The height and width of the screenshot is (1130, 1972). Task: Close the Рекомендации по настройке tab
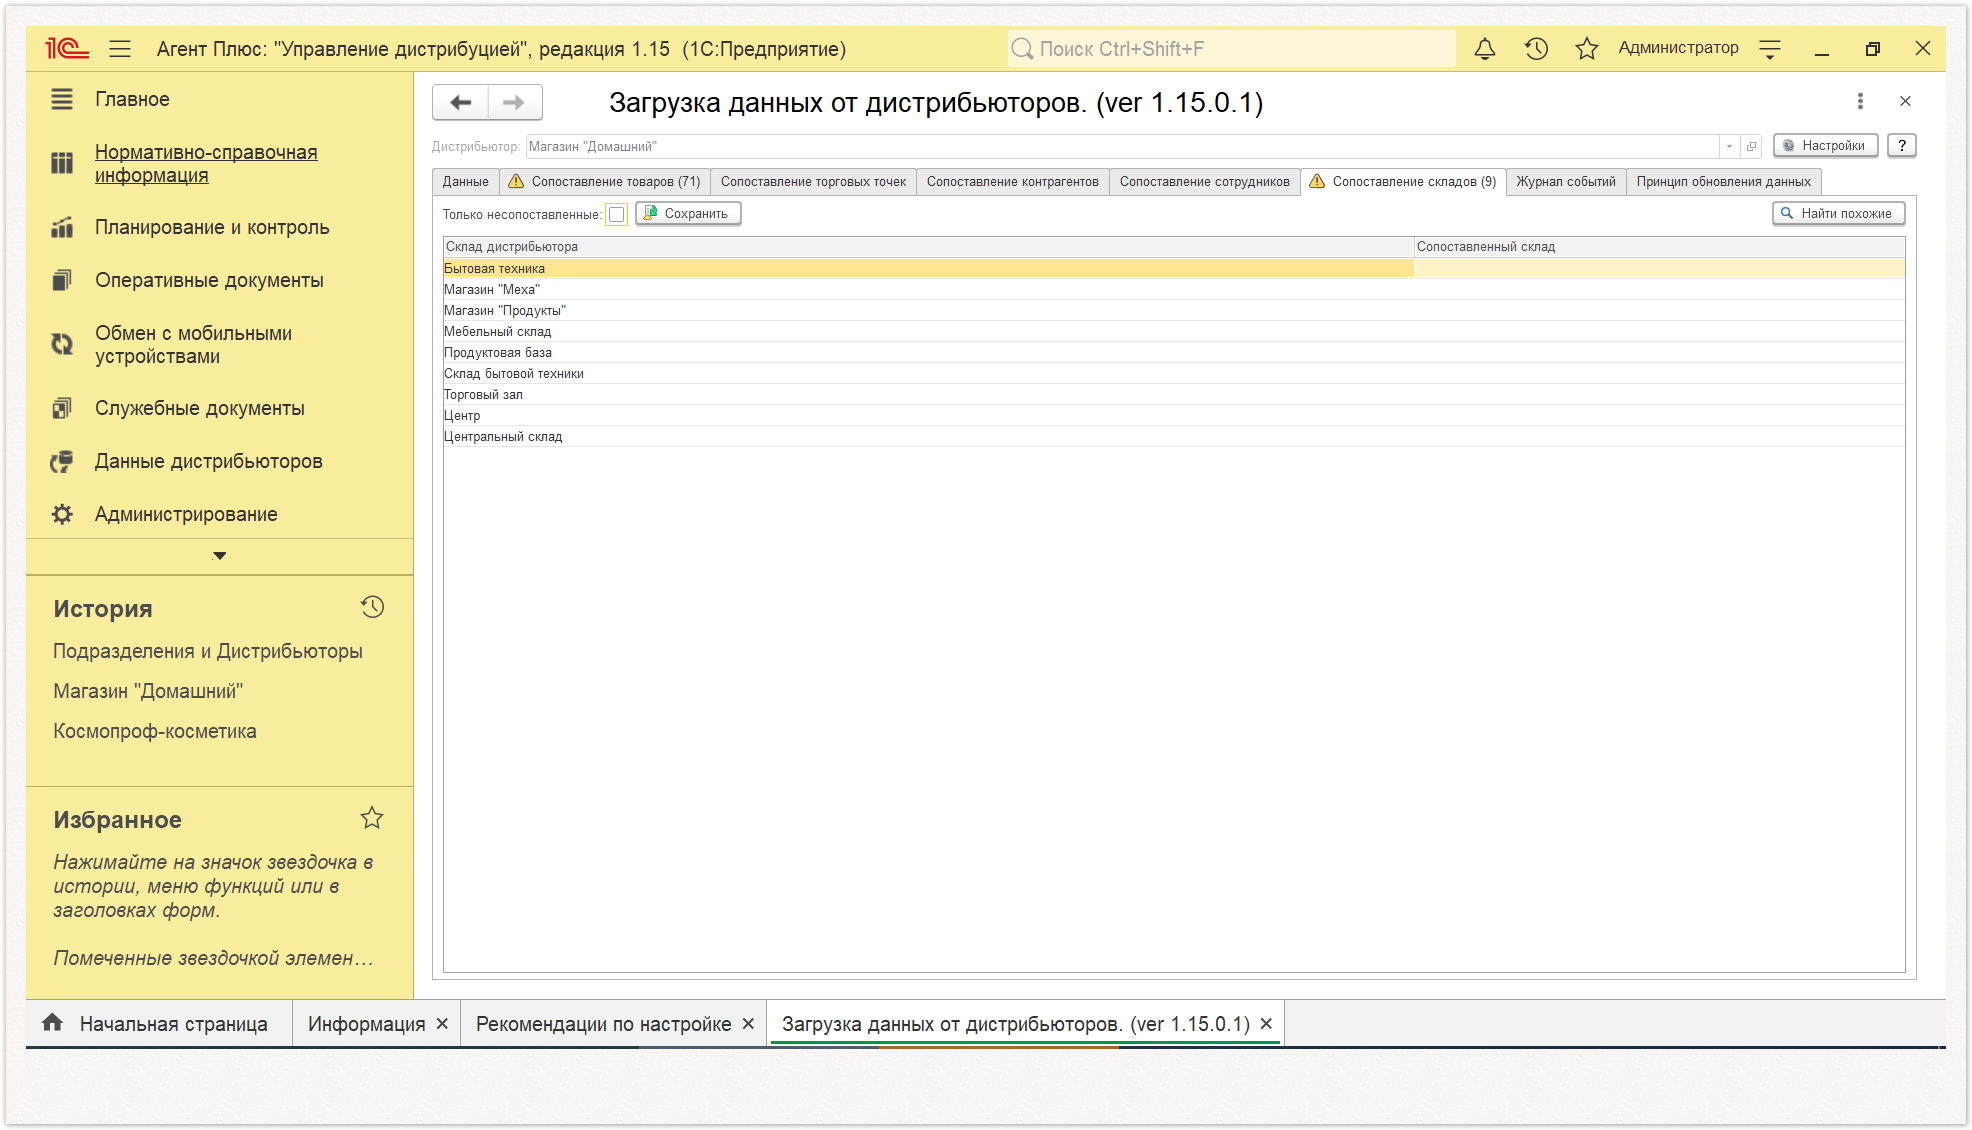point(748,1024)
